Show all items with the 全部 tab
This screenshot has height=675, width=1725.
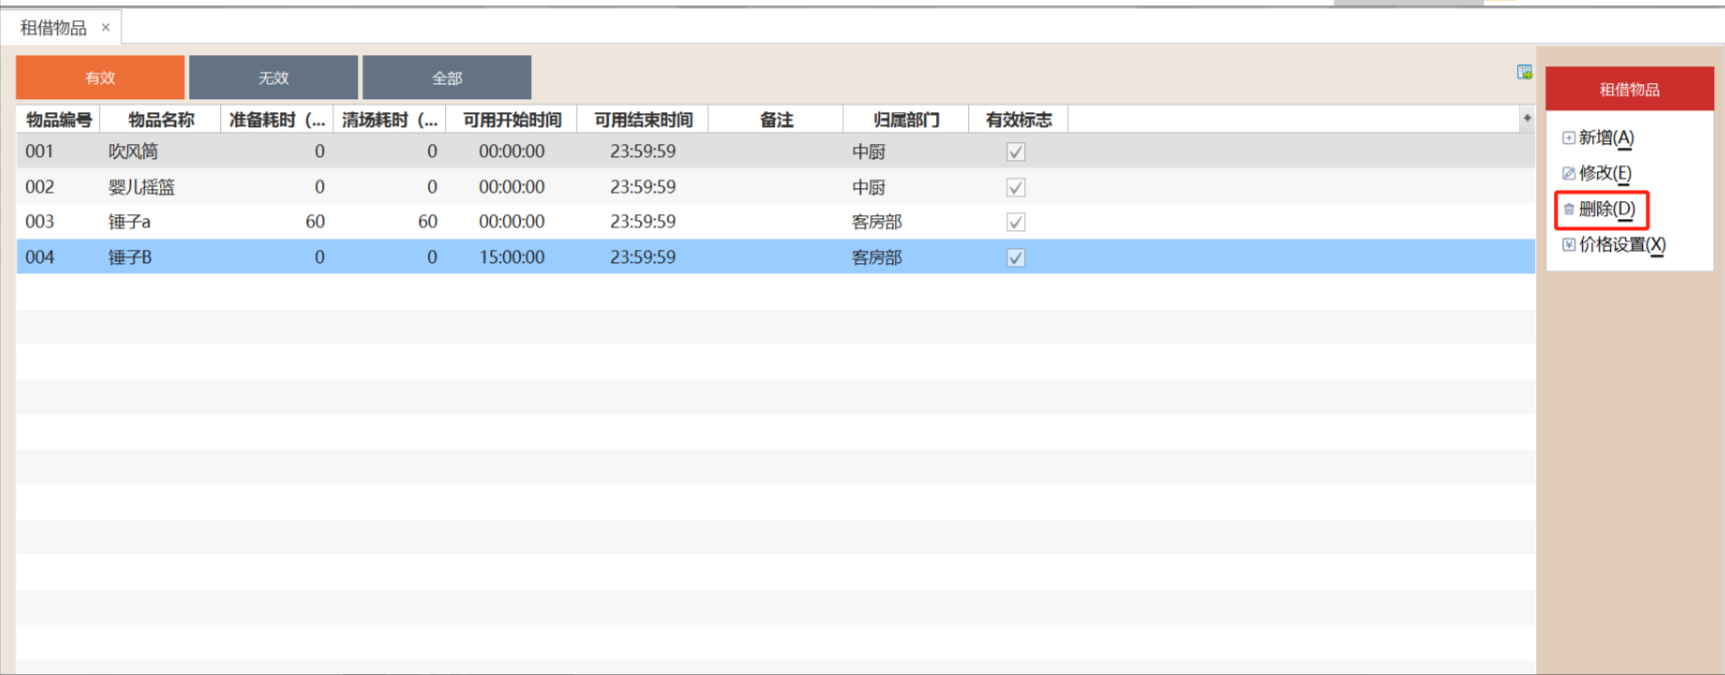[446, 78]
